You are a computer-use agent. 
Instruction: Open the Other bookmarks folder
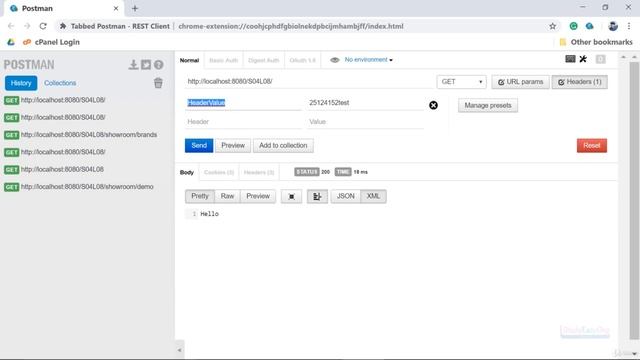(x=596, y=42)
